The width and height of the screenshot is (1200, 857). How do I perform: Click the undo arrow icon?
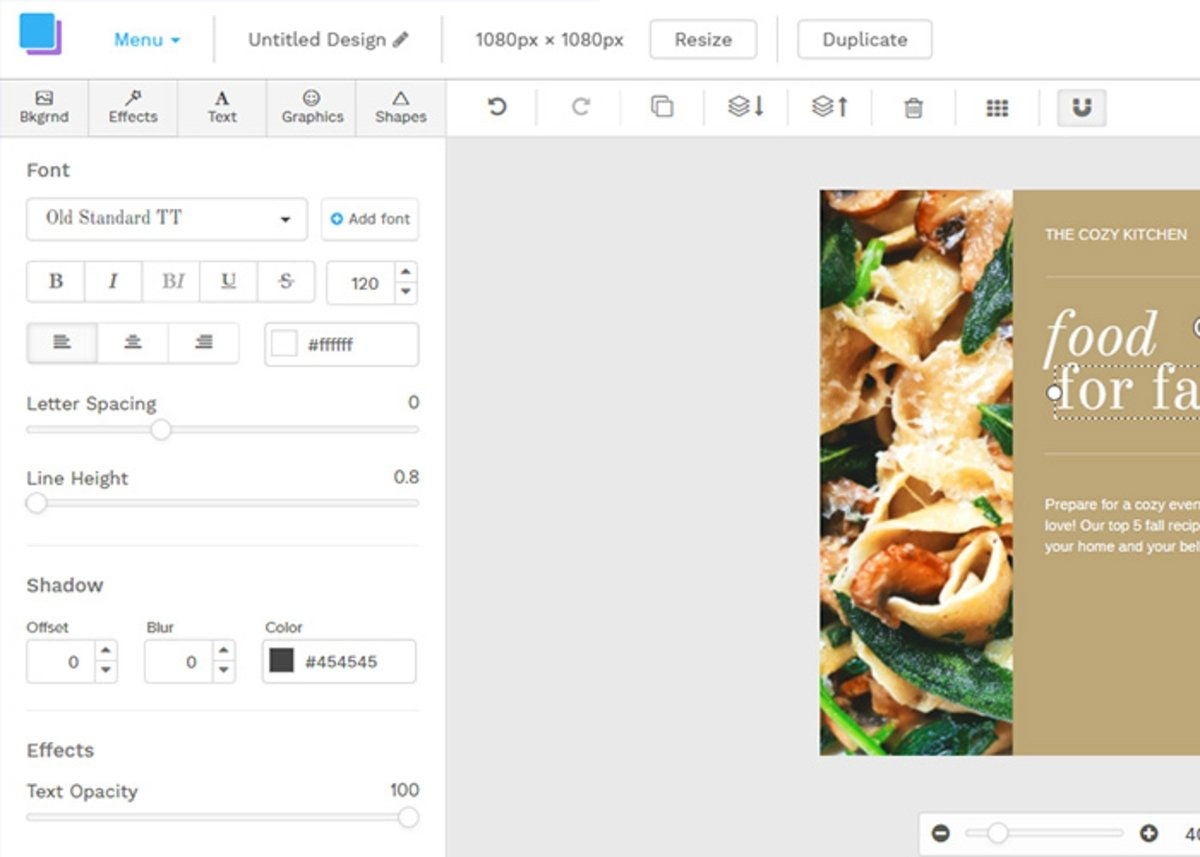click(497, 107)
